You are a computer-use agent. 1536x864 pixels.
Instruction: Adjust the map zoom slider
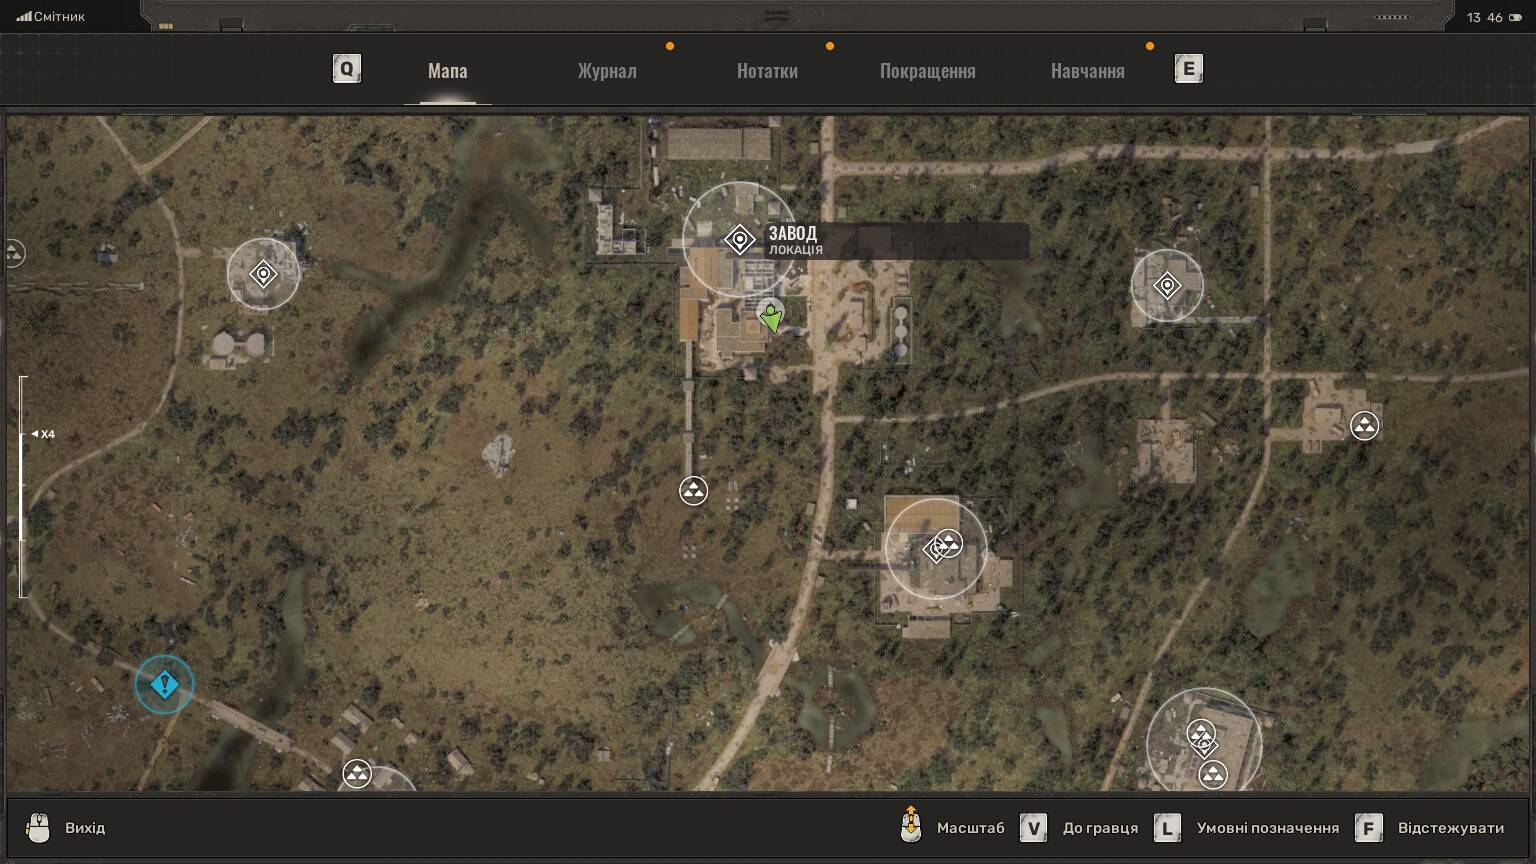tap(22, 487)
